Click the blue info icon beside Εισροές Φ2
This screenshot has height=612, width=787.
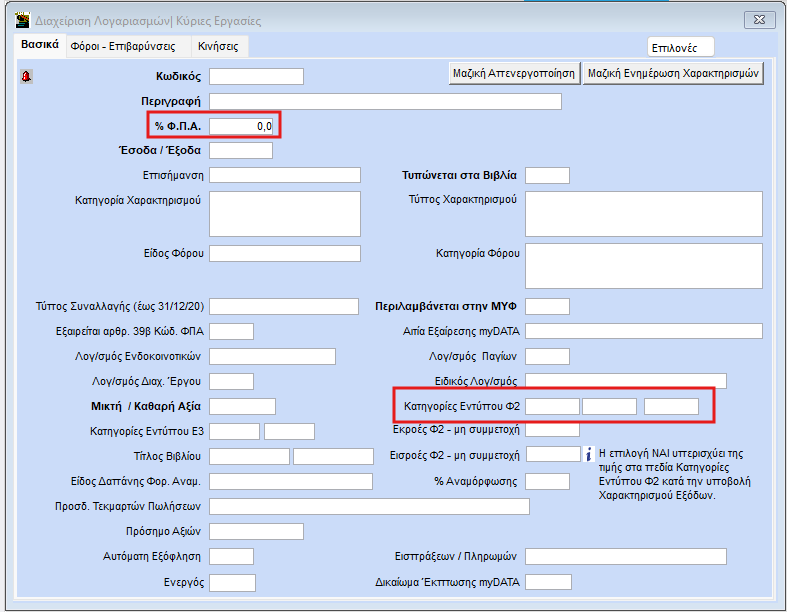coord(590,454)
